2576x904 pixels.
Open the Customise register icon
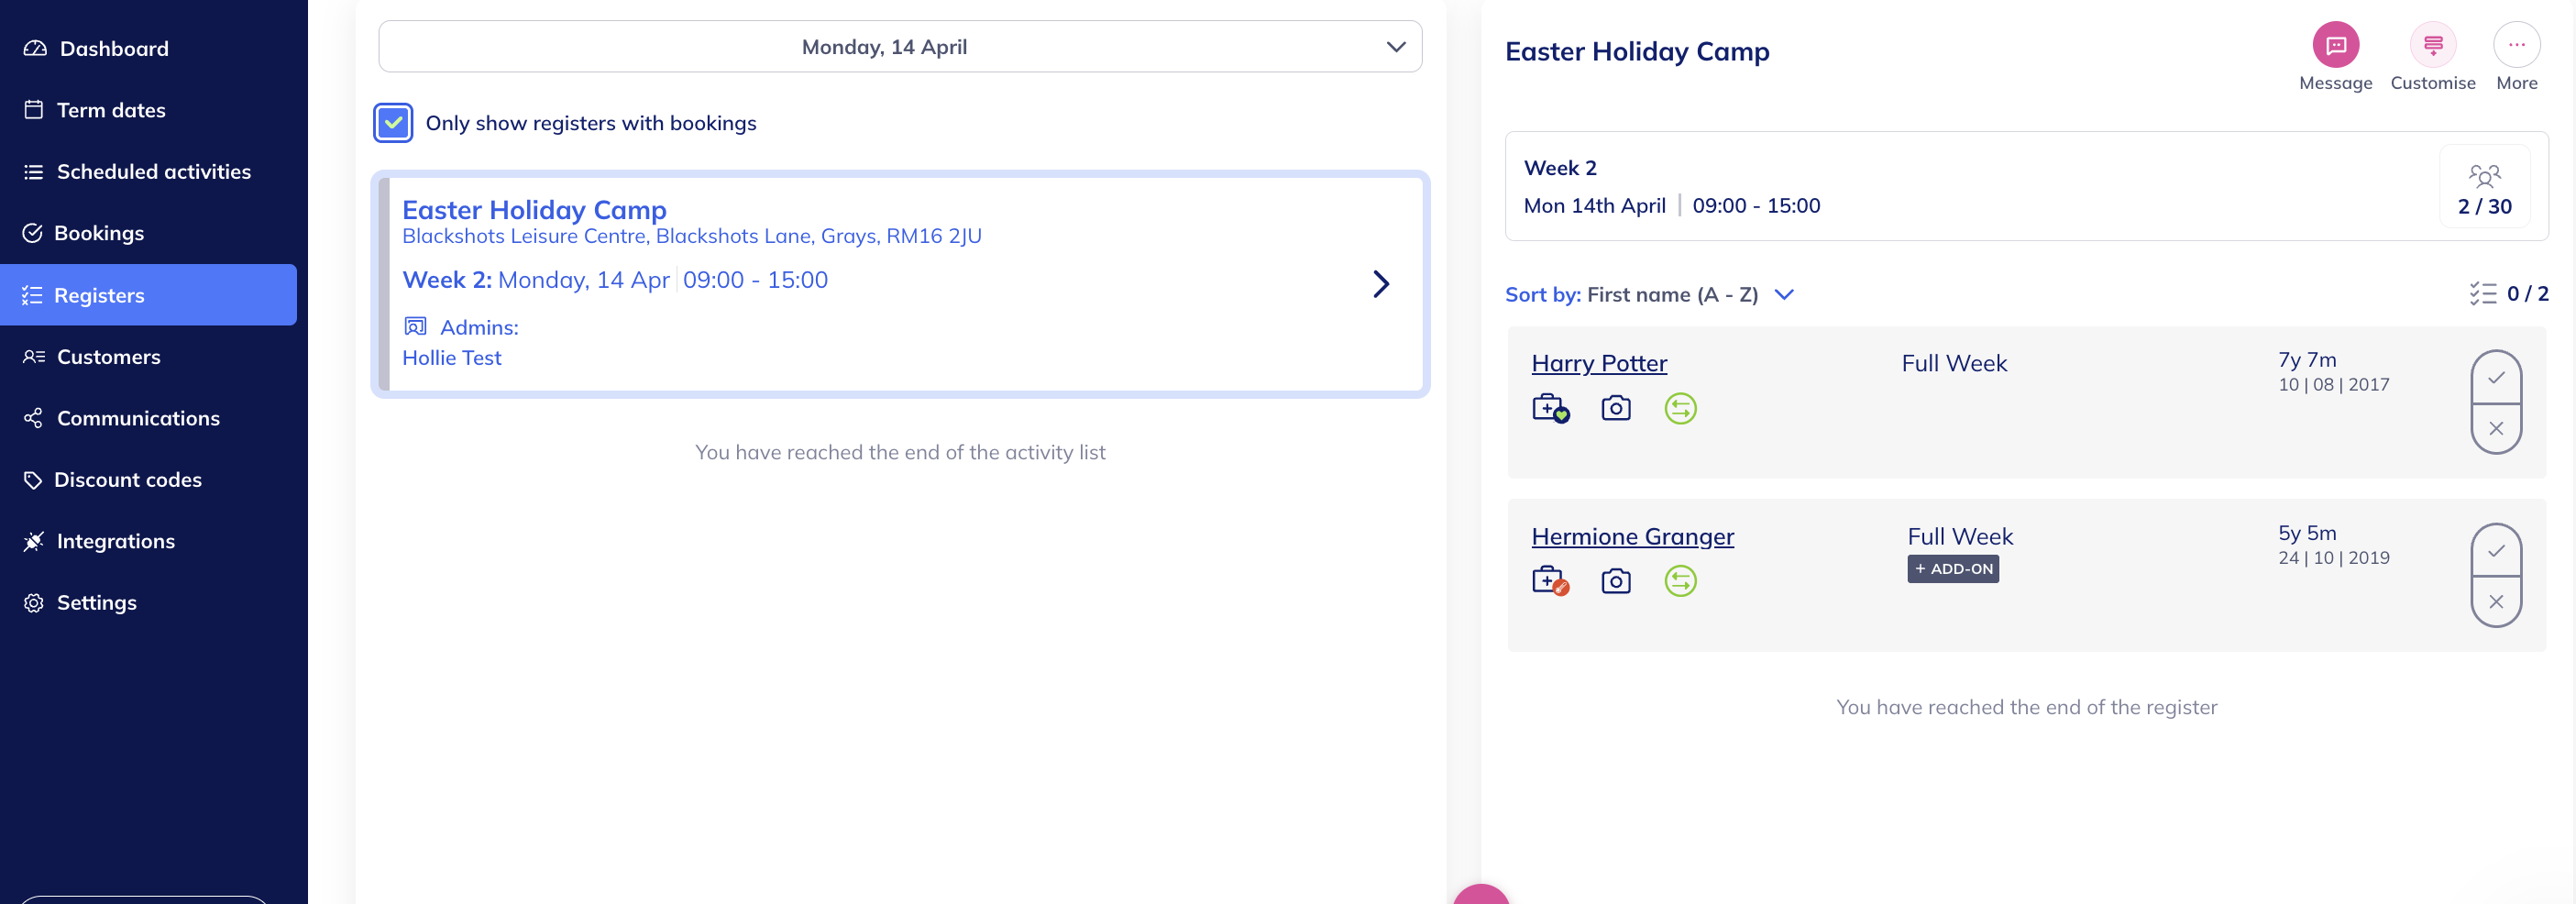tap(2432, 46)
